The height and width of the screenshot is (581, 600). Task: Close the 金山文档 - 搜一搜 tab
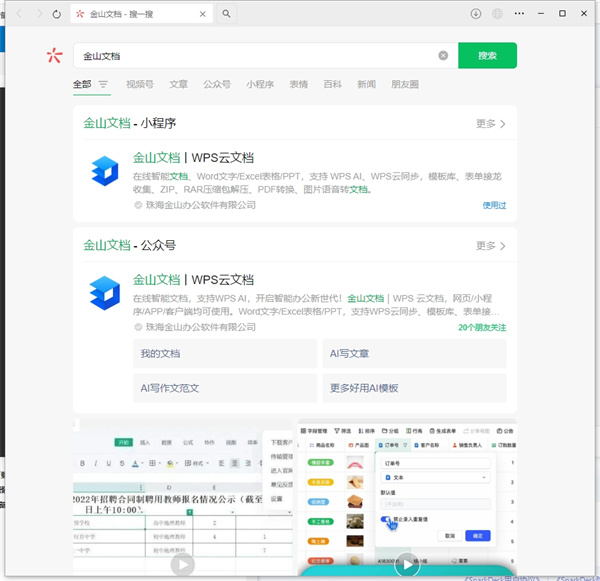point(202,14)
